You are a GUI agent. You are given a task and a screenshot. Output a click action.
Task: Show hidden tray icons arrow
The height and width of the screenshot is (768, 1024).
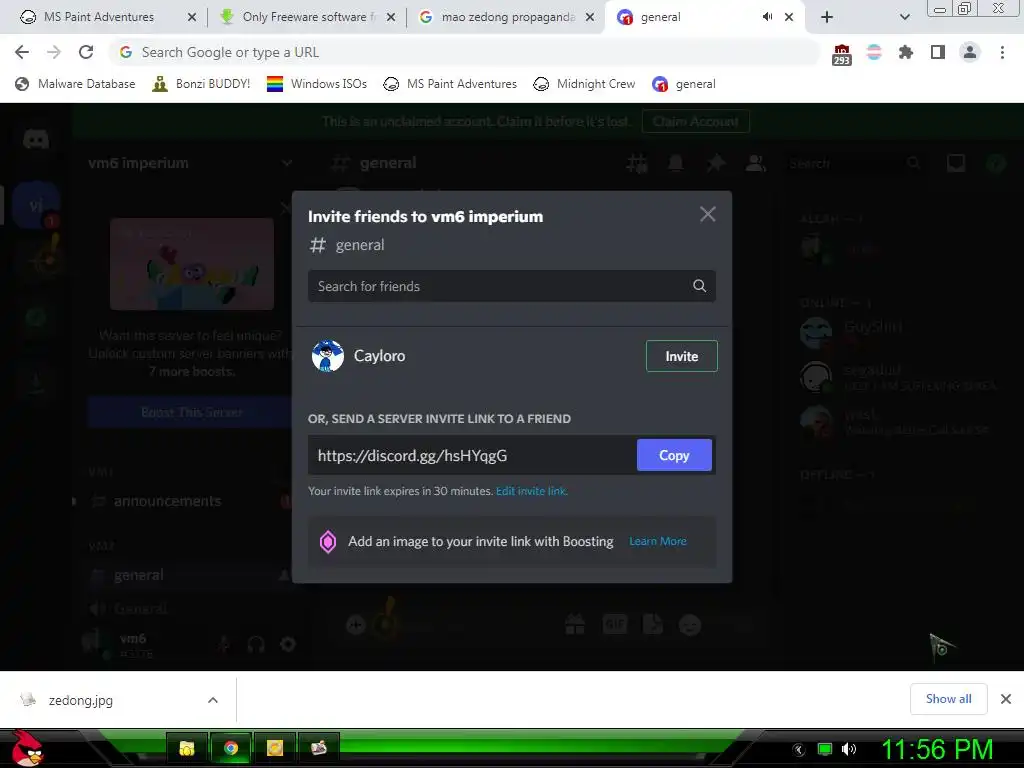799,749
